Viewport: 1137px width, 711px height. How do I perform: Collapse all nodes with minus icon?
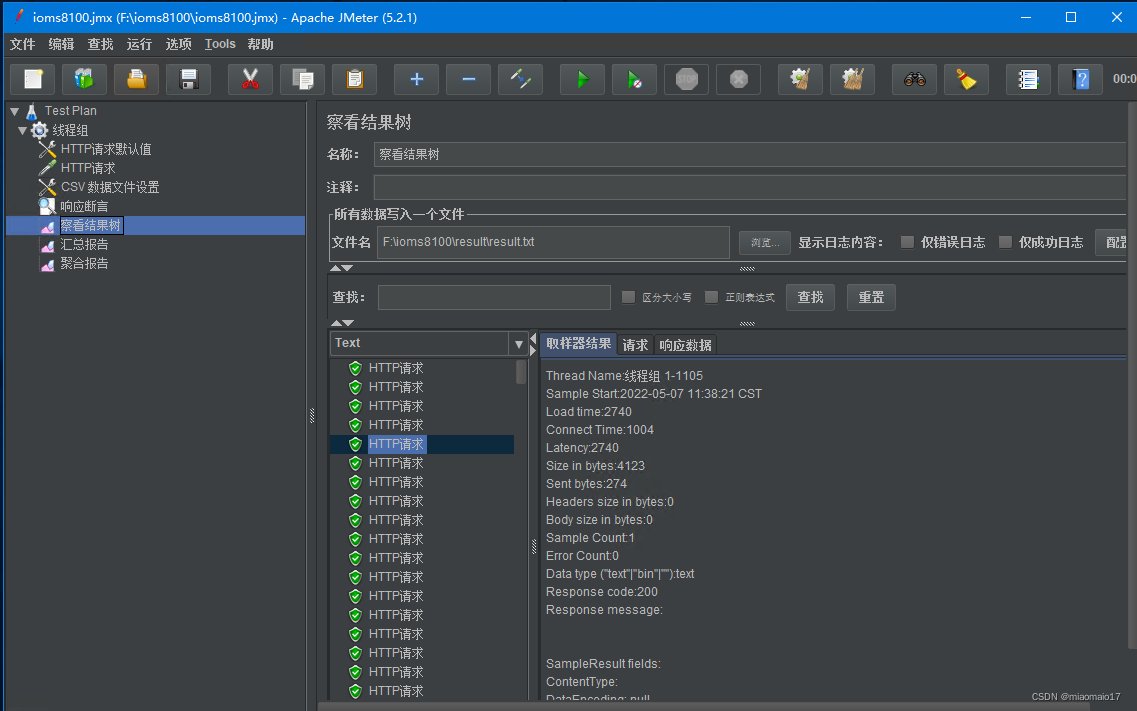pyautogui.click(x=468, y=79)
